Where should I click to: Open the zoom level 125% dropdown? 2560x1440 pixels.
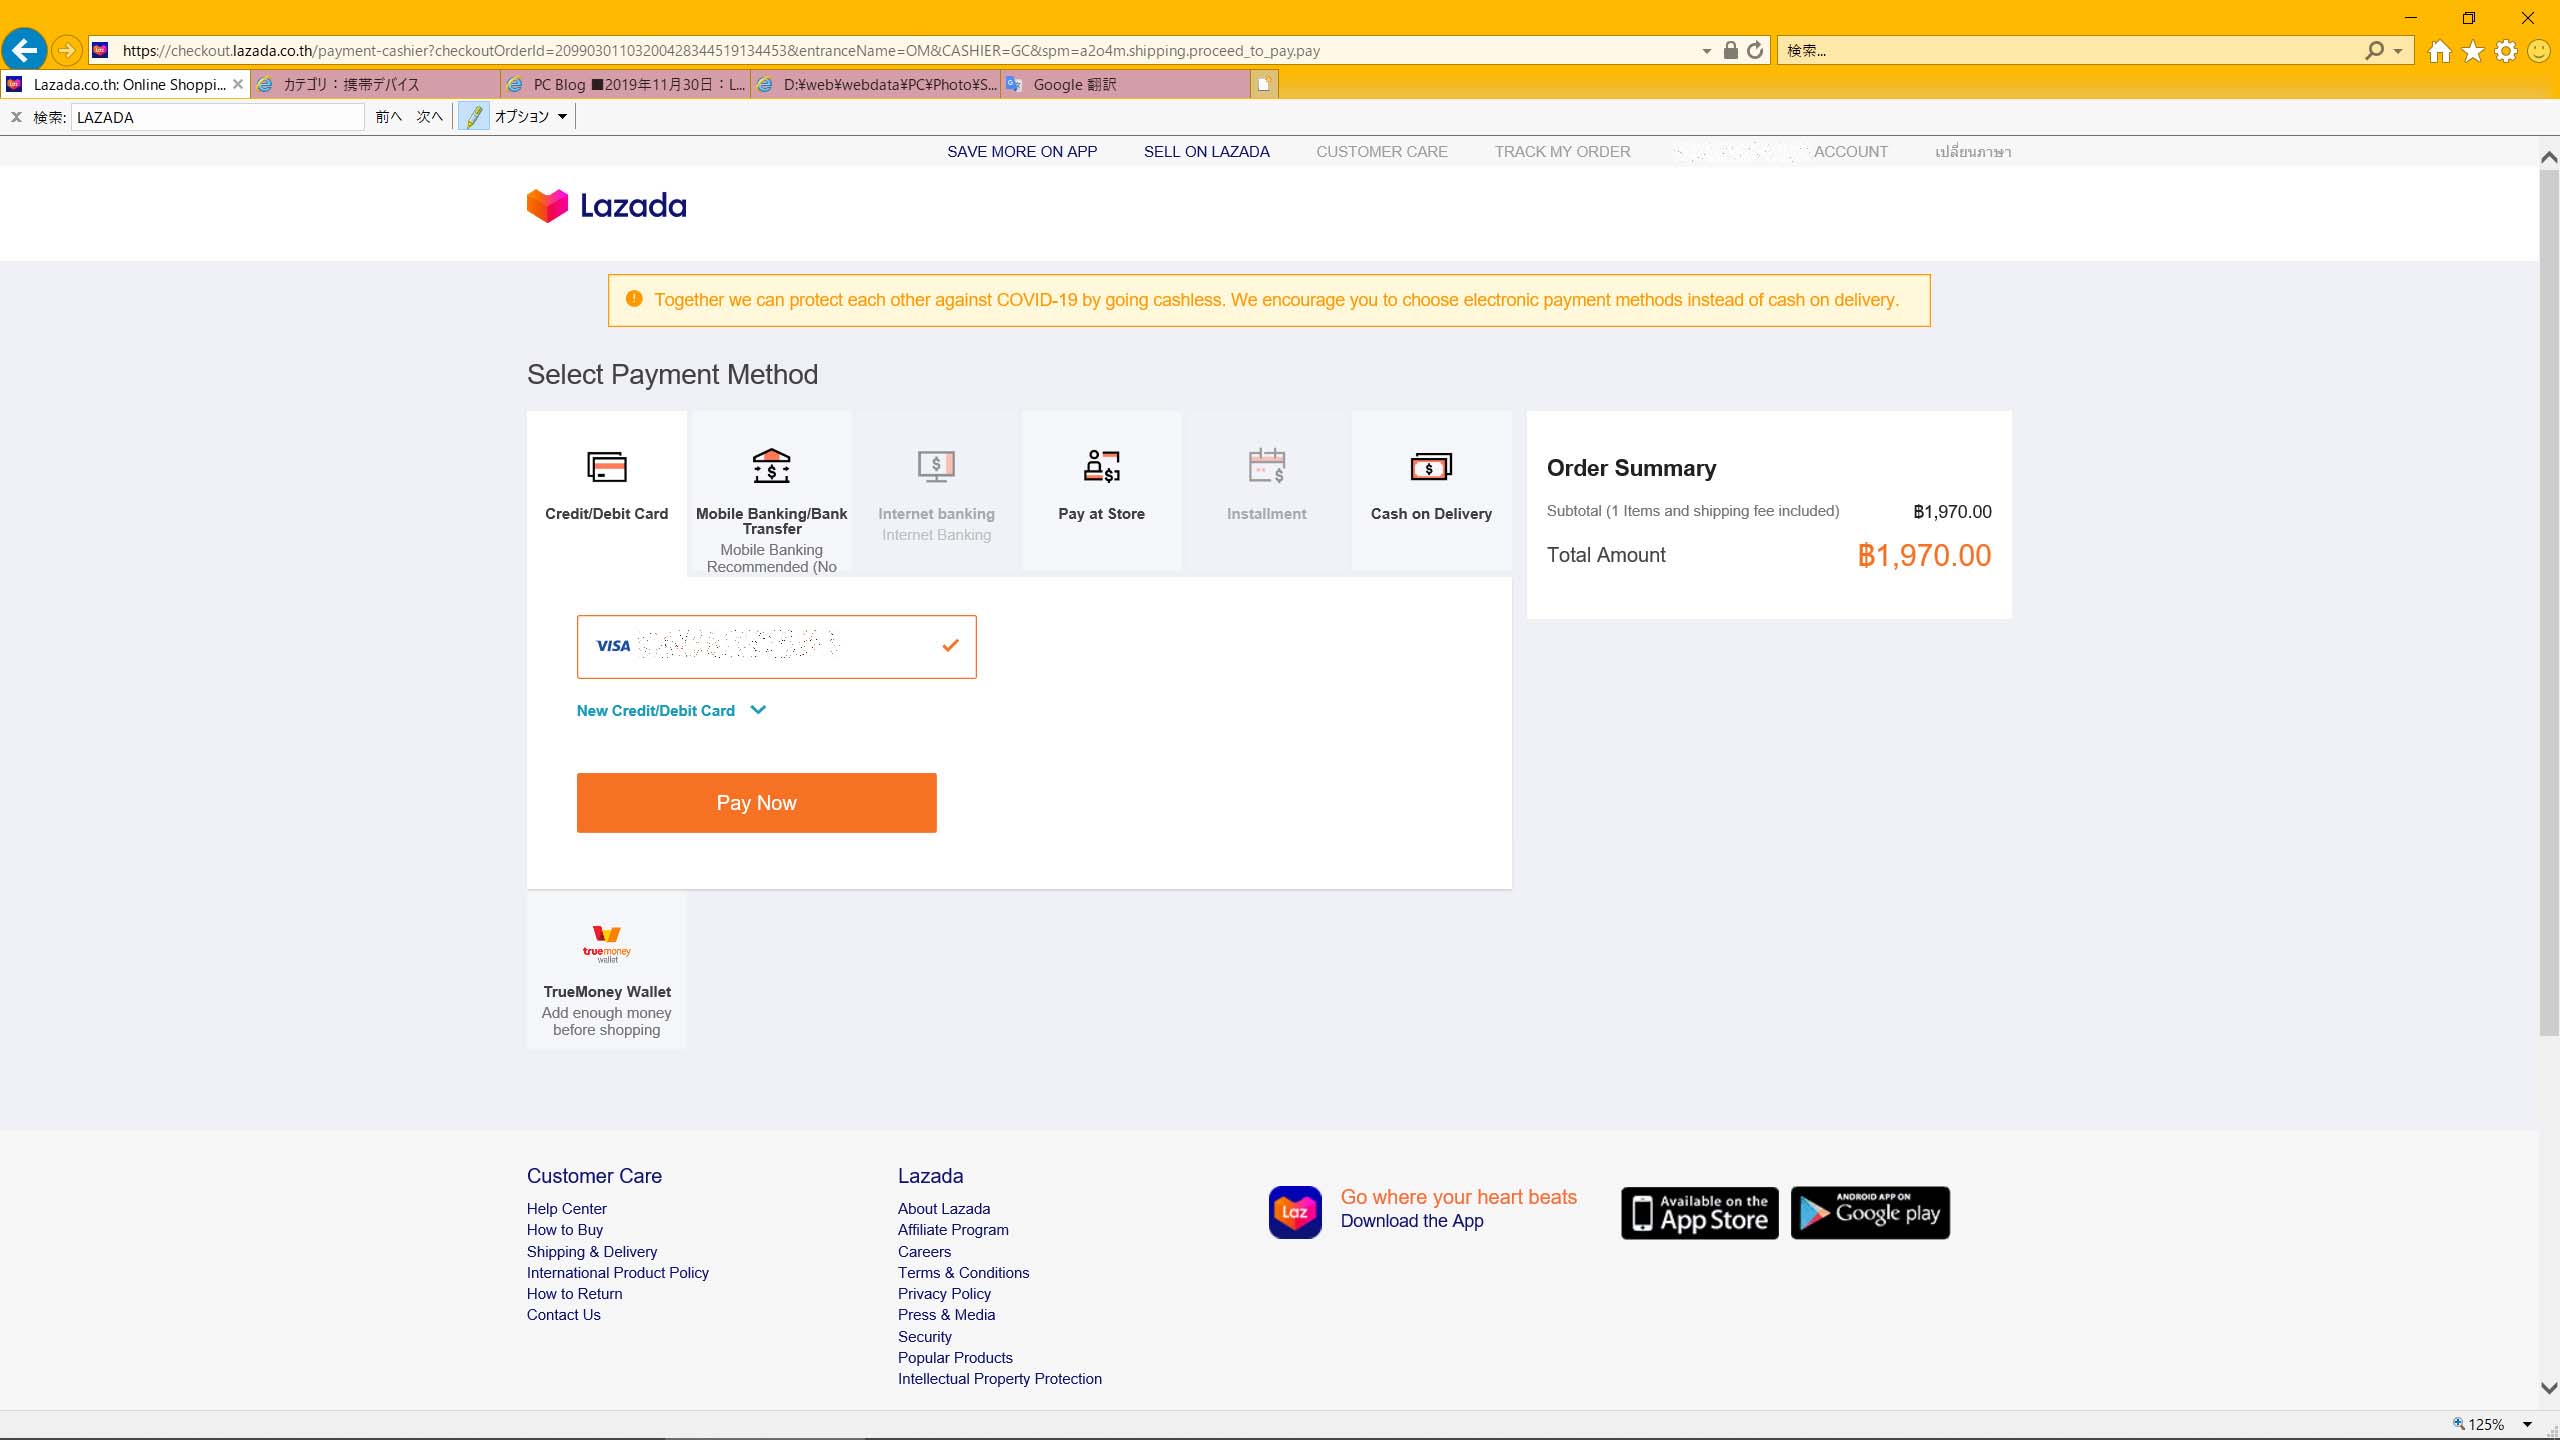click(2527, 1424)
